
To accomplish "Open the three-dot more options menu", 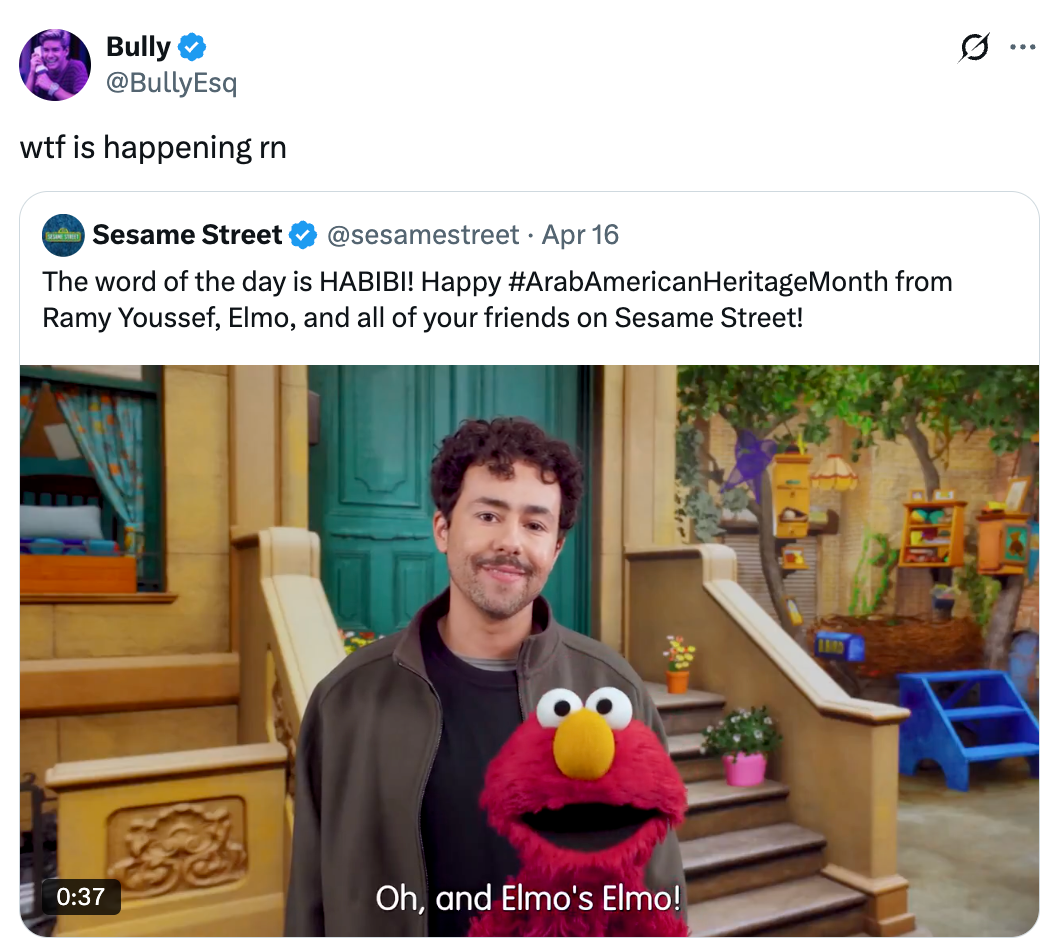I will (1022, 47).
